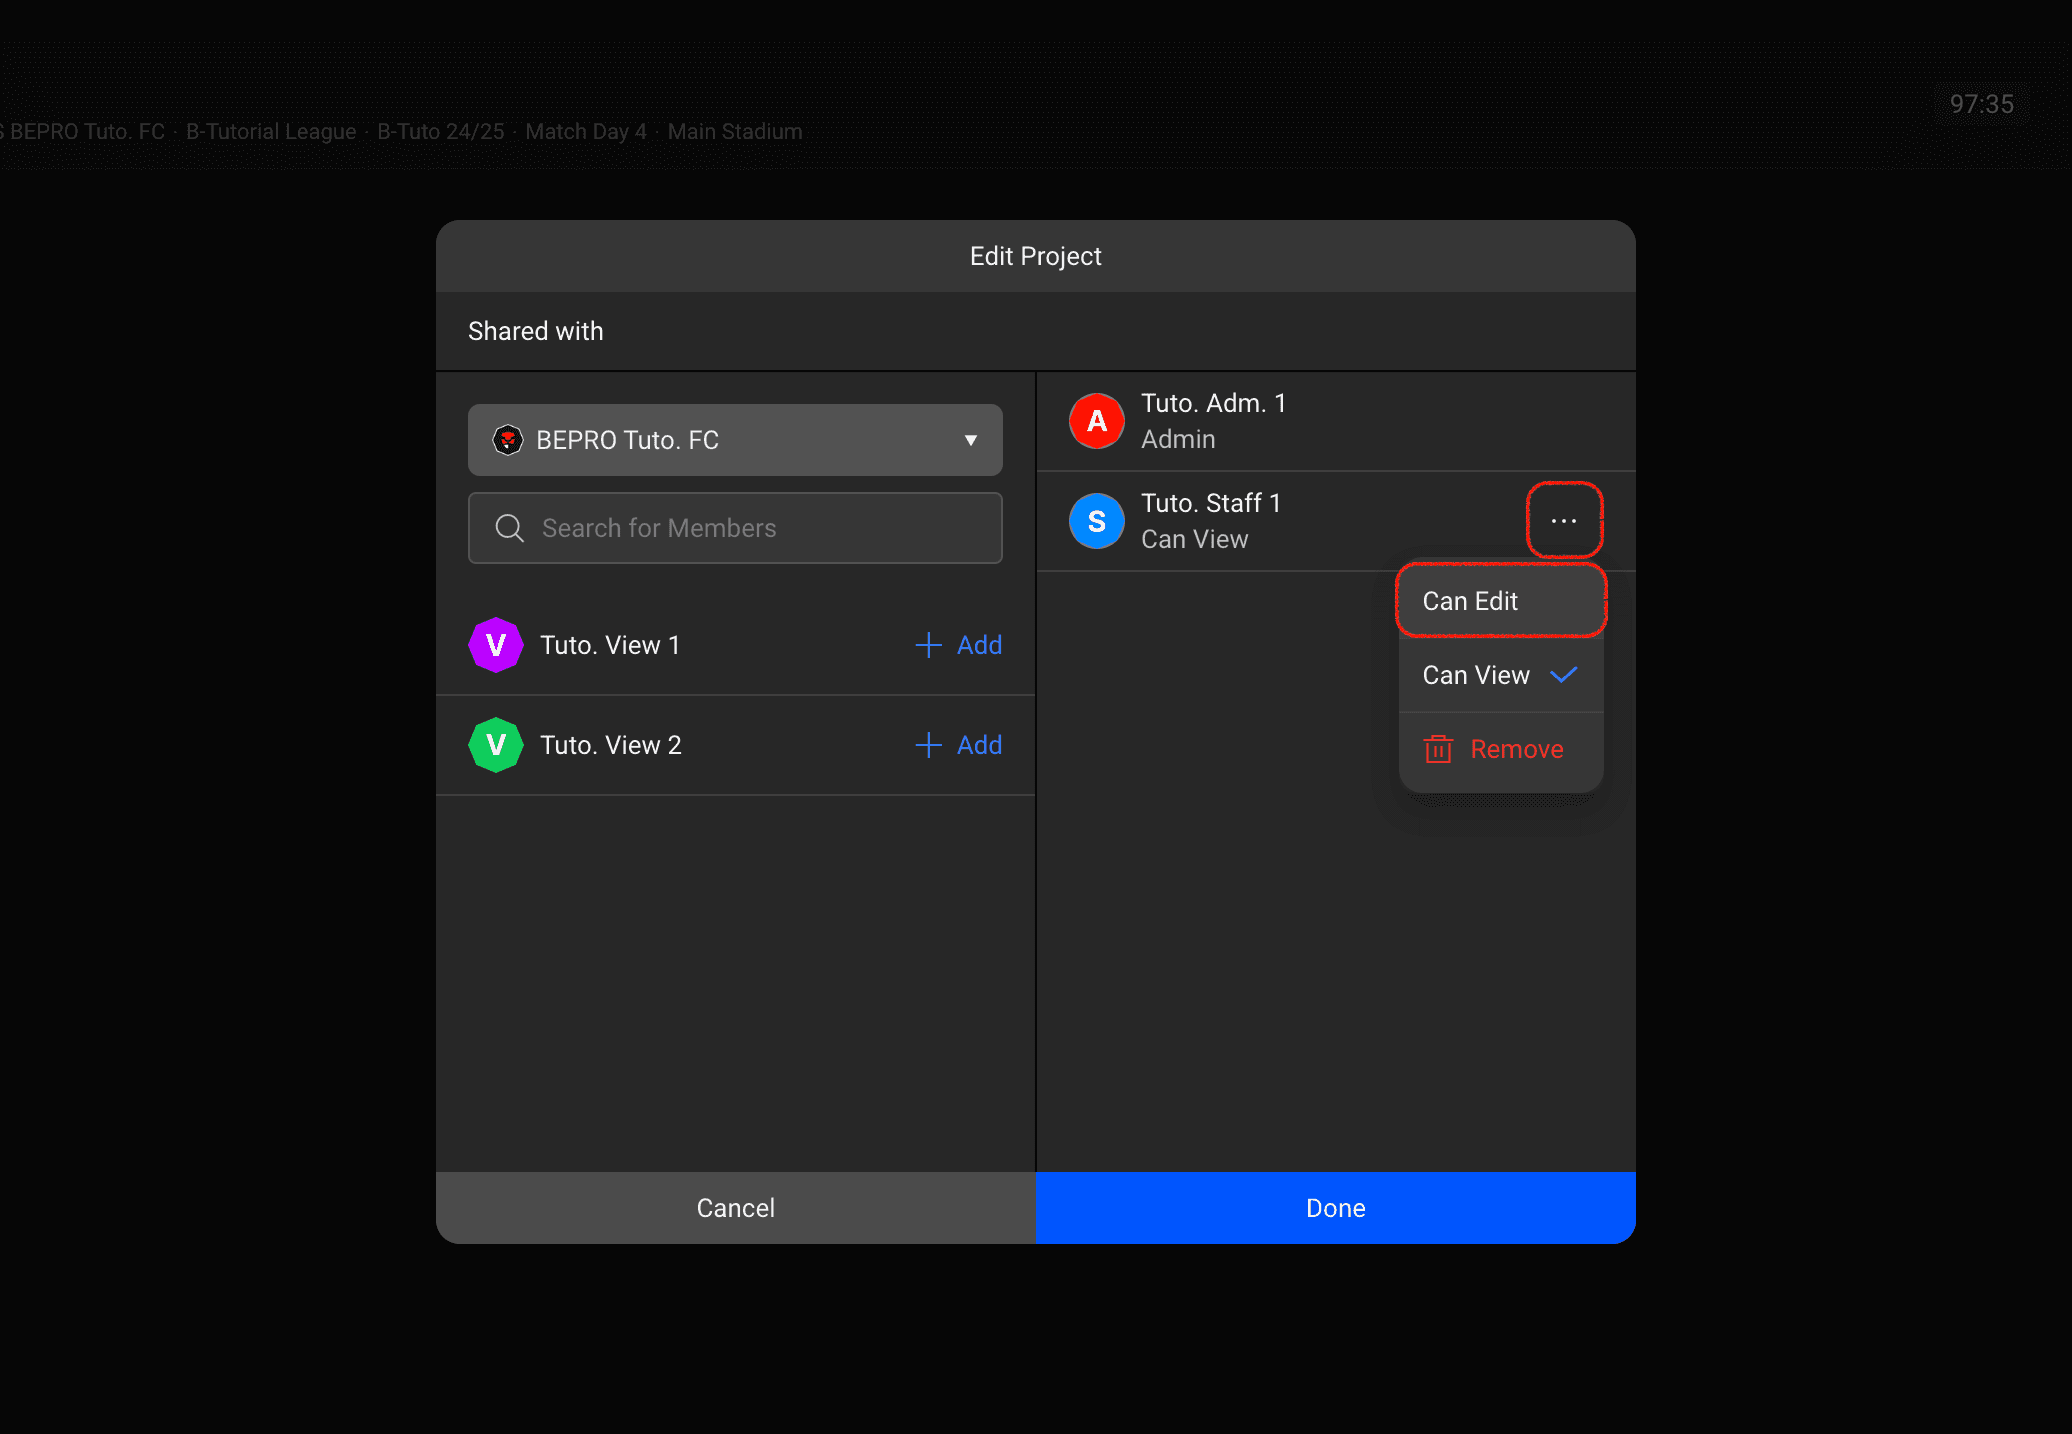Image resolution: width=2072 pixels, height=1434 pixels.
Task: Click the green V avatar of Tuto. View 2
Action: pyautogui.click(x=496, y=745)
